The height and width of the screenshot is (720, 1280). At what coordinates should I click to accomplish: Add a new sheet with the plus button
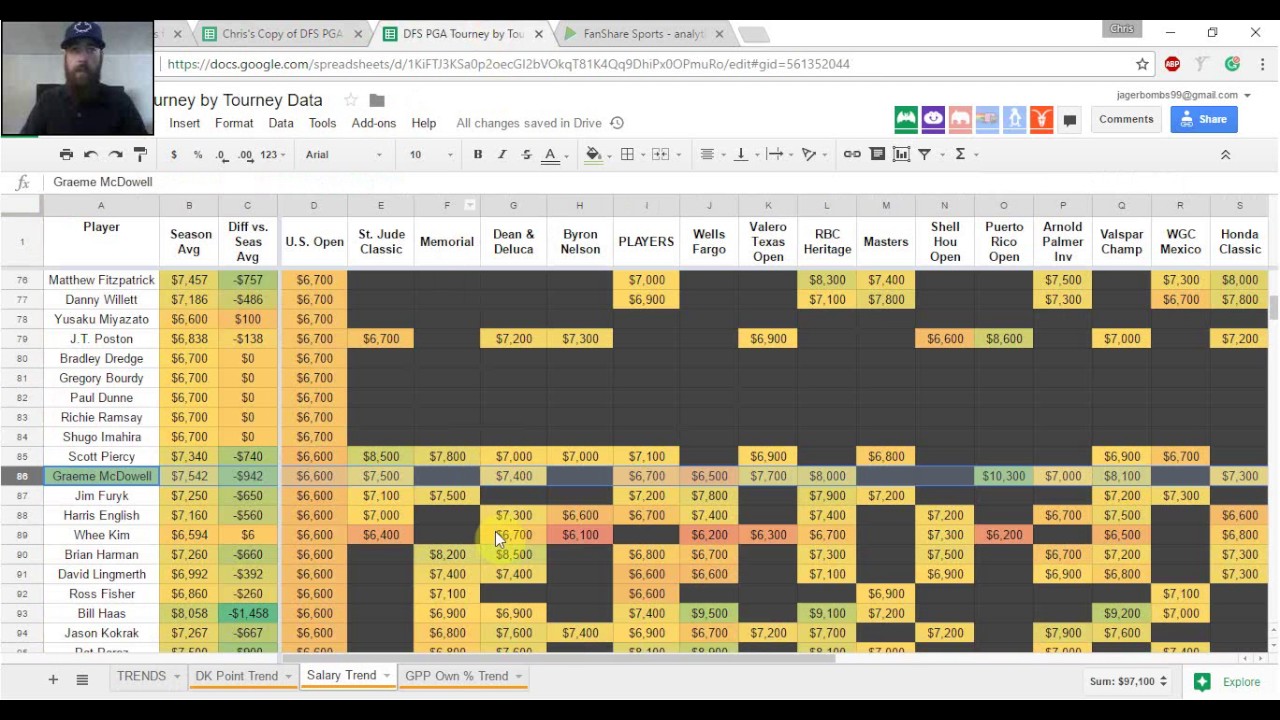(x=53, y=680)
